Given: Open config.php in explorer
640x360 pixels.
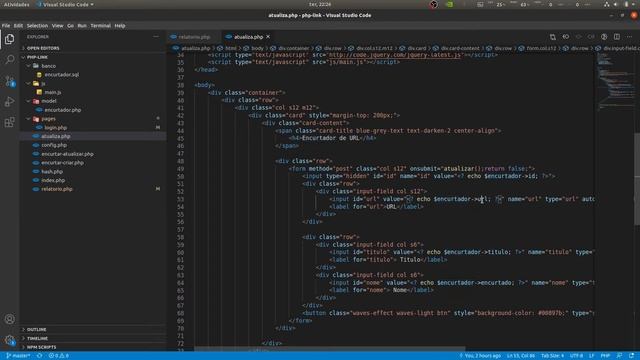Looking at the screenshot, I should point(54,145).
